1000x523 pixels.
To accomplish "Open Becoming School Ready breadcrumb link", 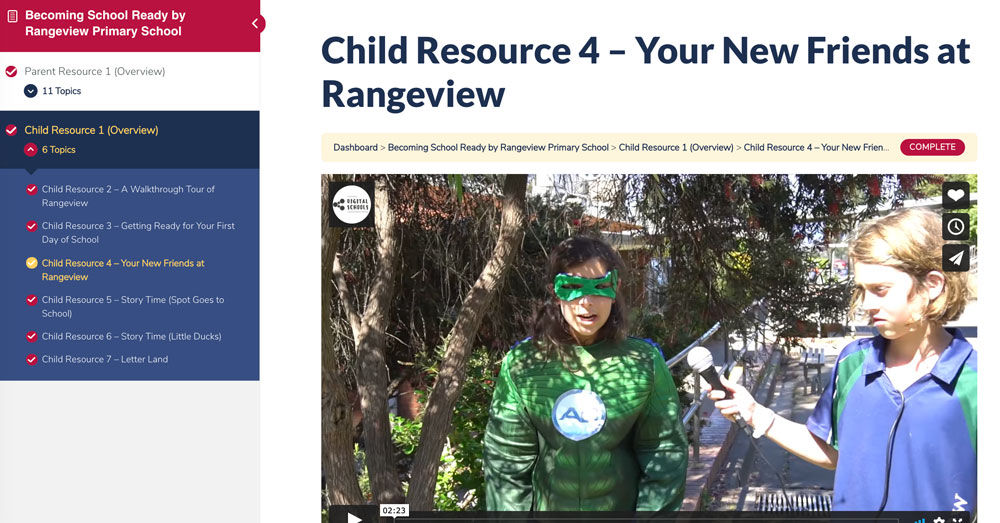I will 498,147.
